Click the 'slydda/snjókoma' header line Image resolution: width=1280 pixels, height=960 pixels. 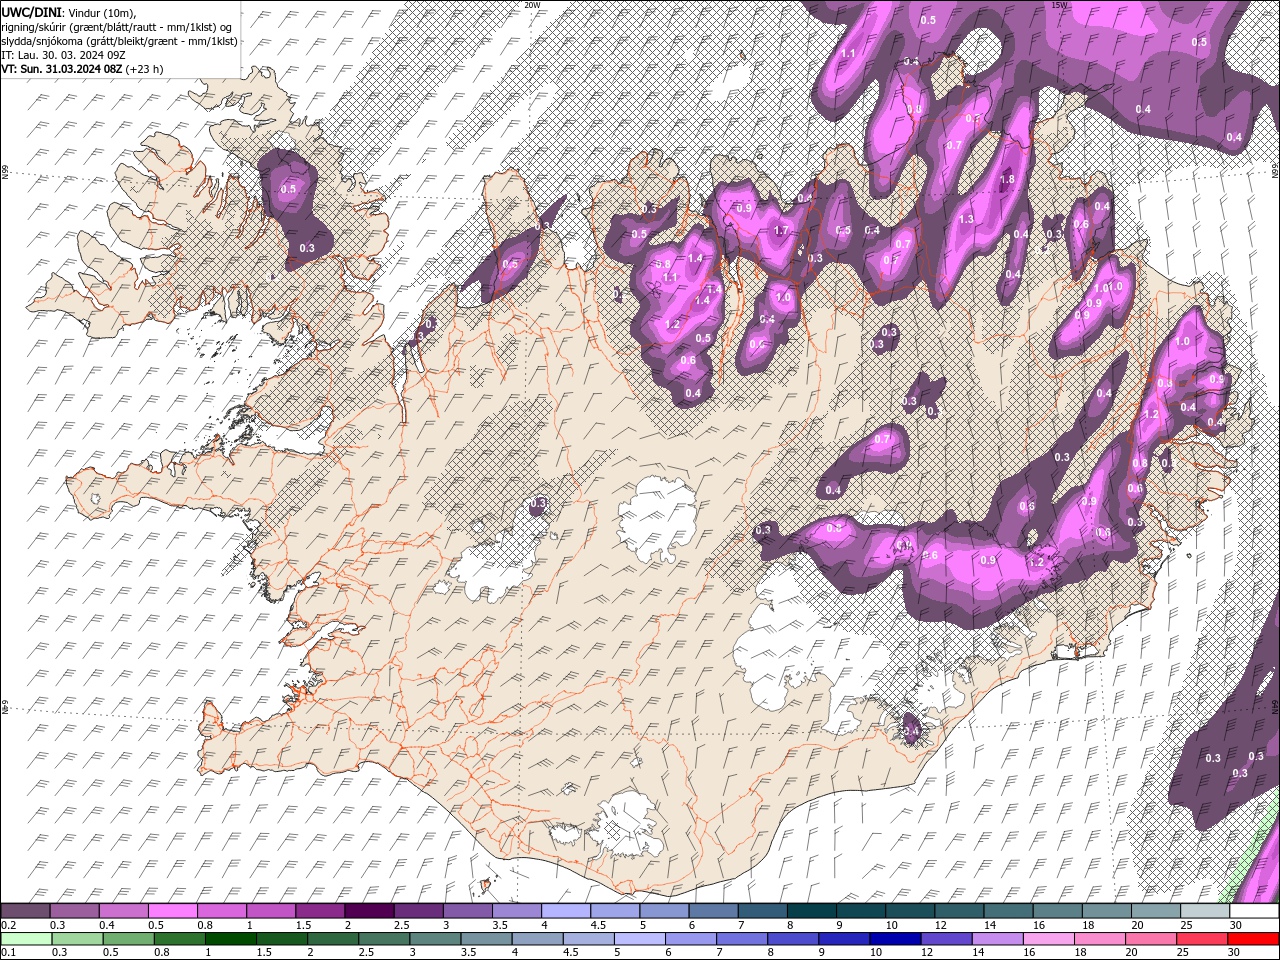click(x=119, y=41)
